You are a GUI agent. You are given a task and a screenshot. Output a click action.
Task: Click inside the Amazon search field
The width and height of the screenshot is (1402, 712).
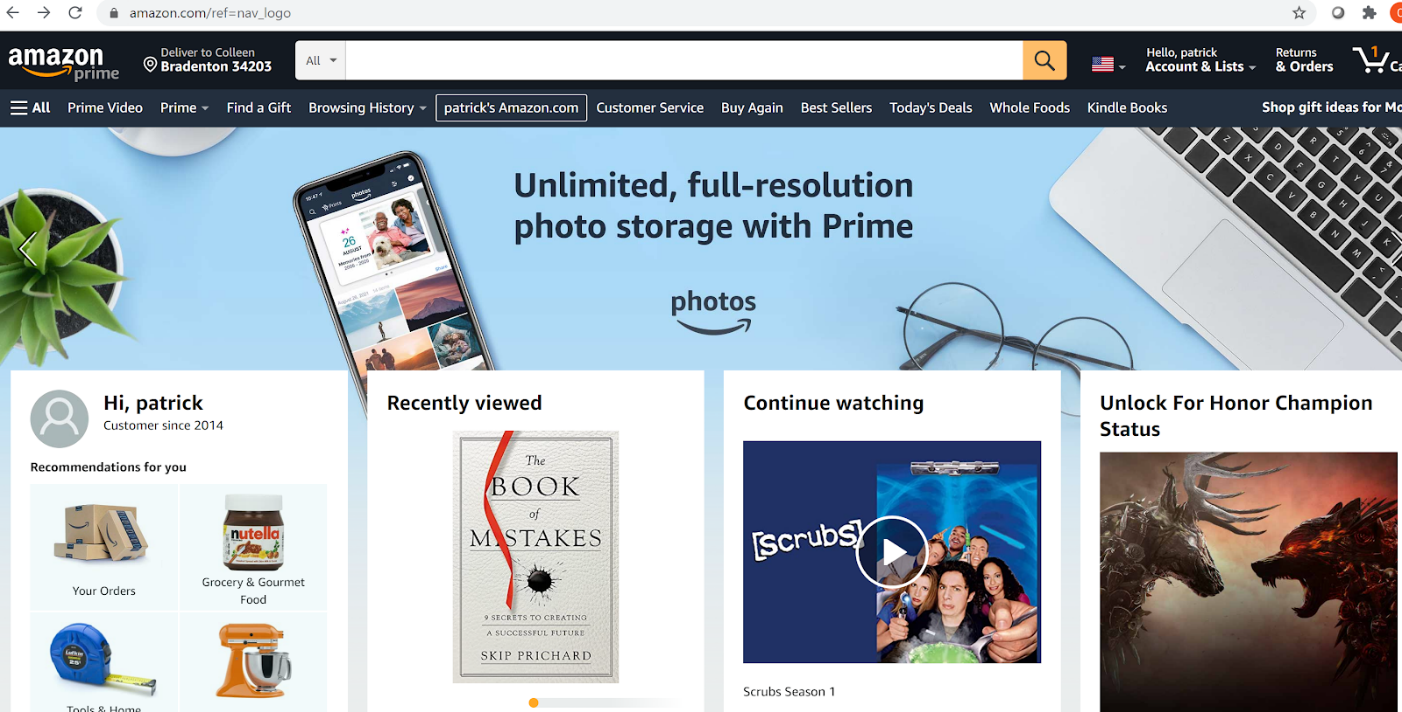tap(684, 61)
